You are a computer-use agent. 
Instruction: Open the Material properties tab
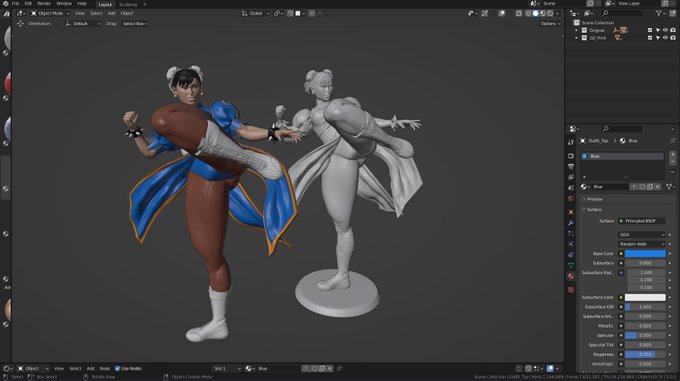point(571,276)
